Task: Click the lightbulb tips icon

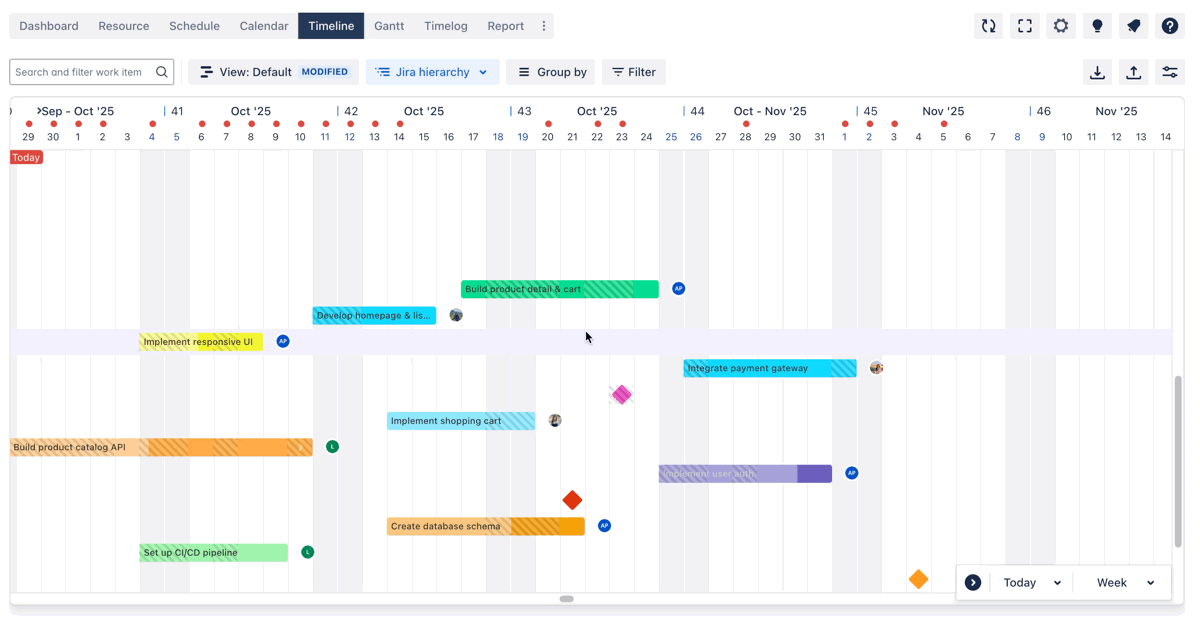Action: tap(1097, 26)
